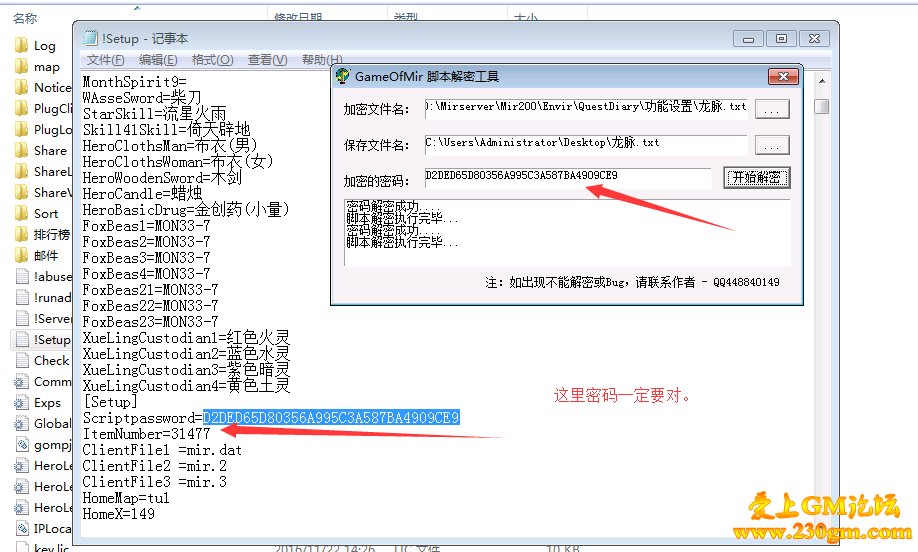This screenshot has height=552, width=918.
Task: Open the map folder icon
Action: pyautogui.click(x=22, y=66)
